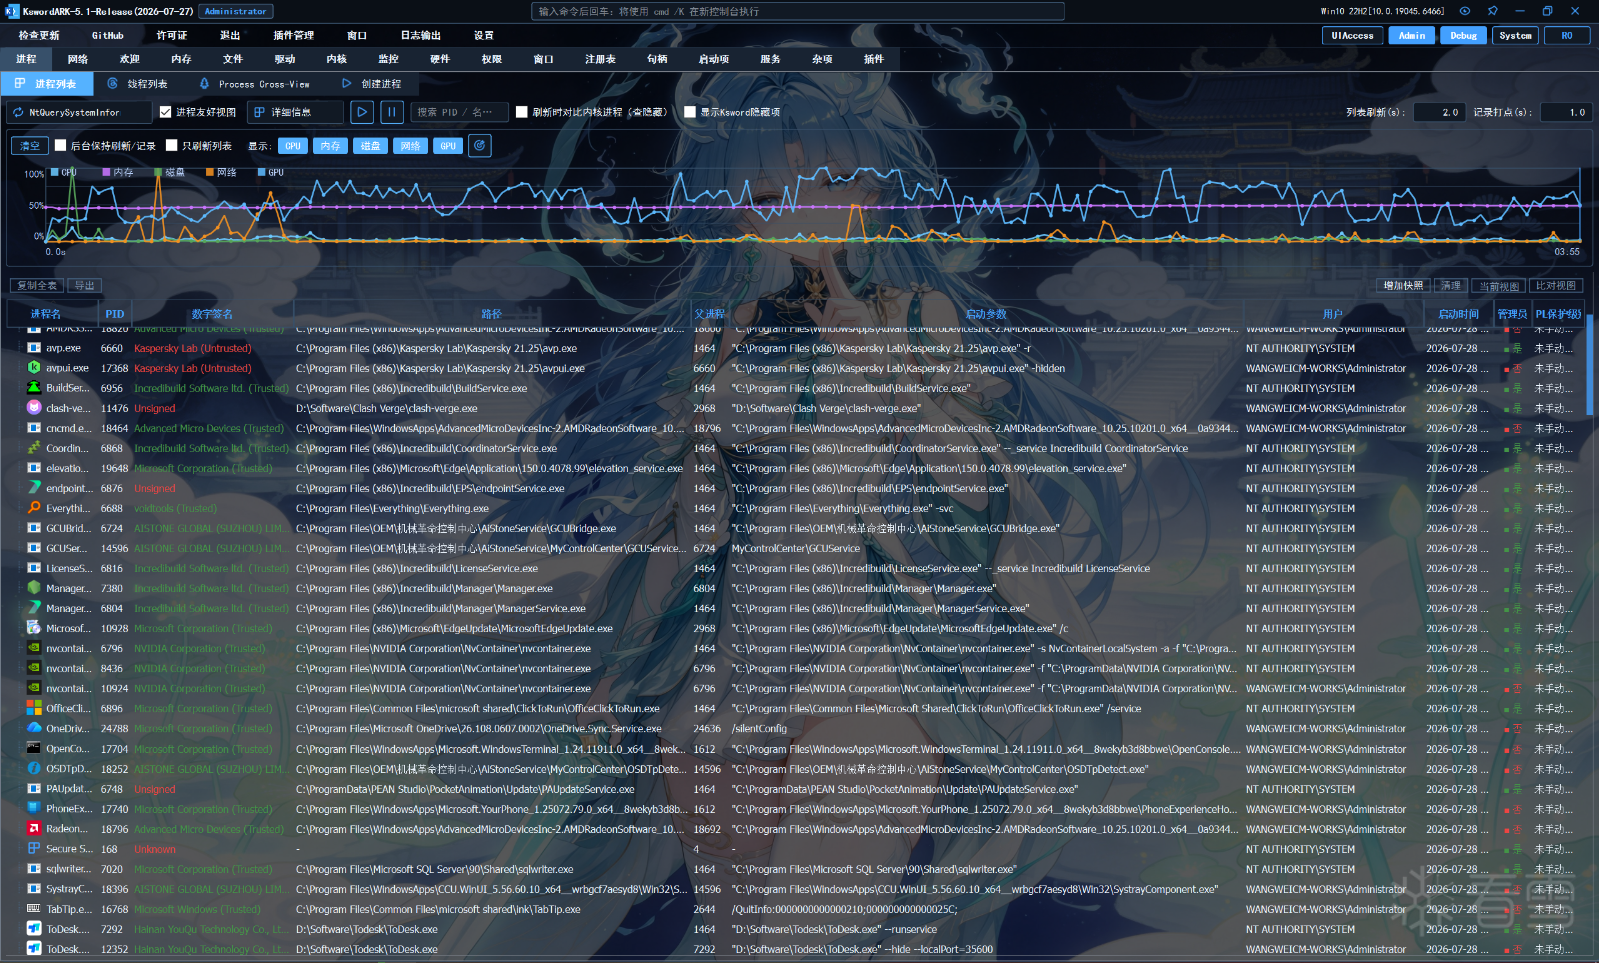
Task: Focus the command input box in the title bar
Action: 798,11
